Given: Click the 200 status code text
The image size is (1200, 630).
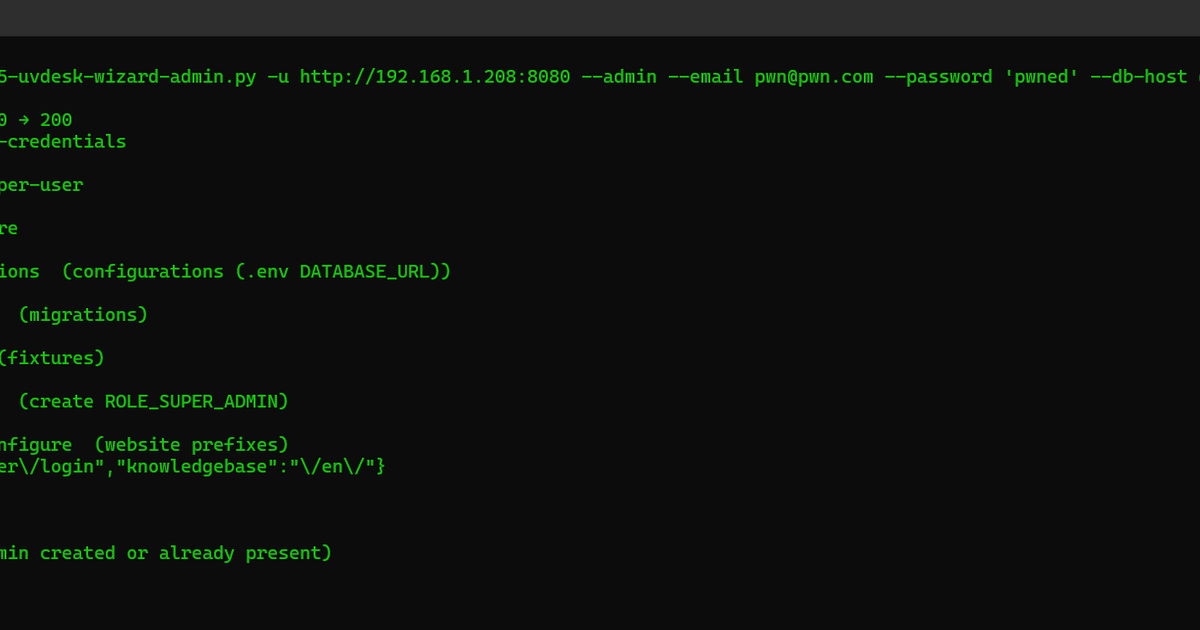Looking at the screenshot, I should pyautogui.click(x=56, y=120).
